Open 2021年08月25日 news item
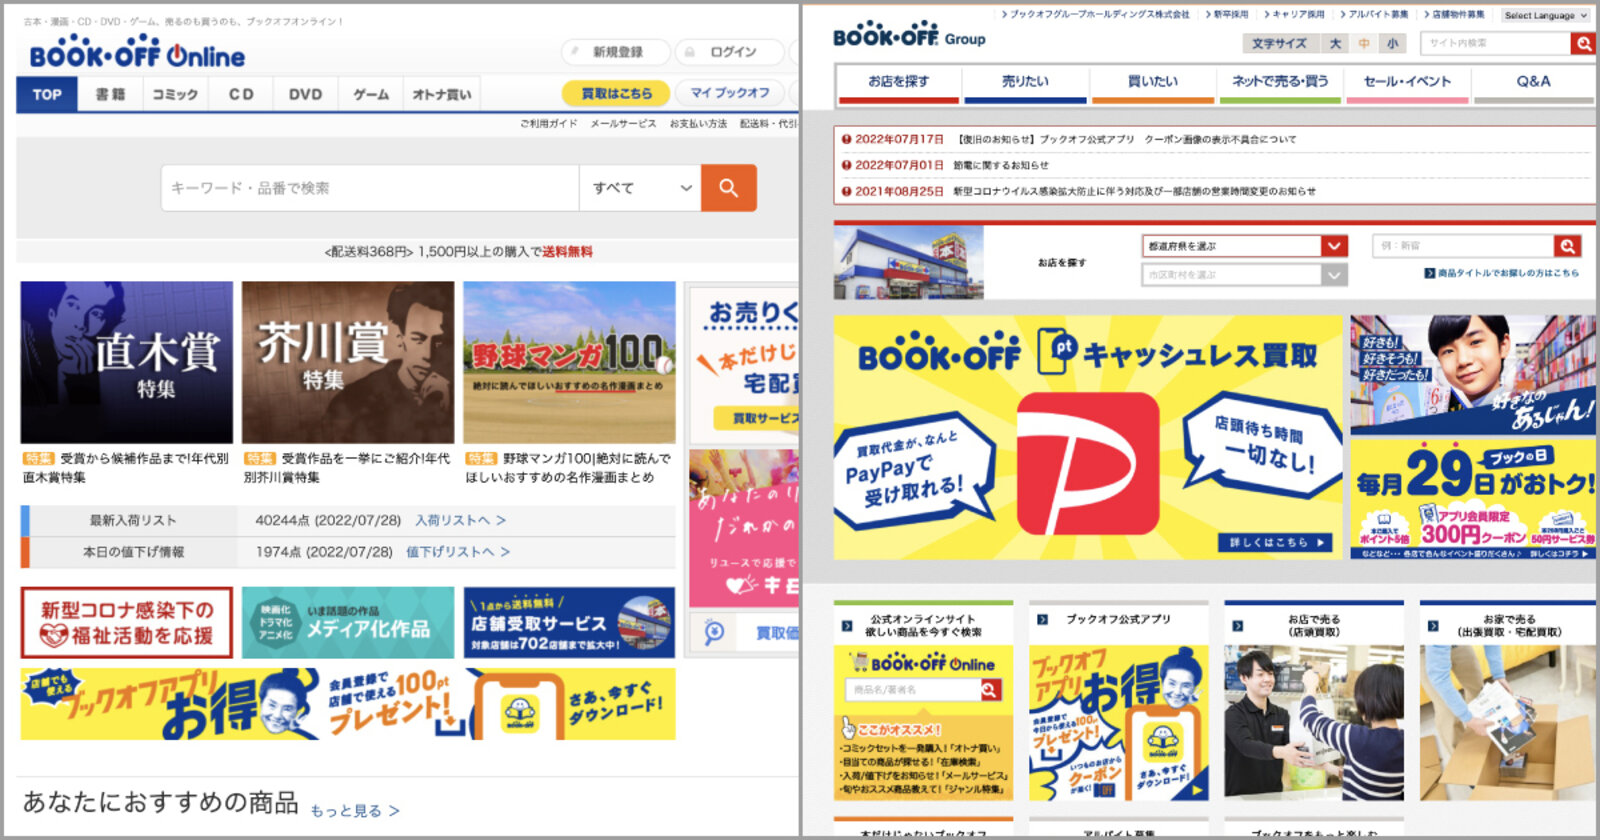This screenshot has width=1600, height=840. [x=1078, y=191]
